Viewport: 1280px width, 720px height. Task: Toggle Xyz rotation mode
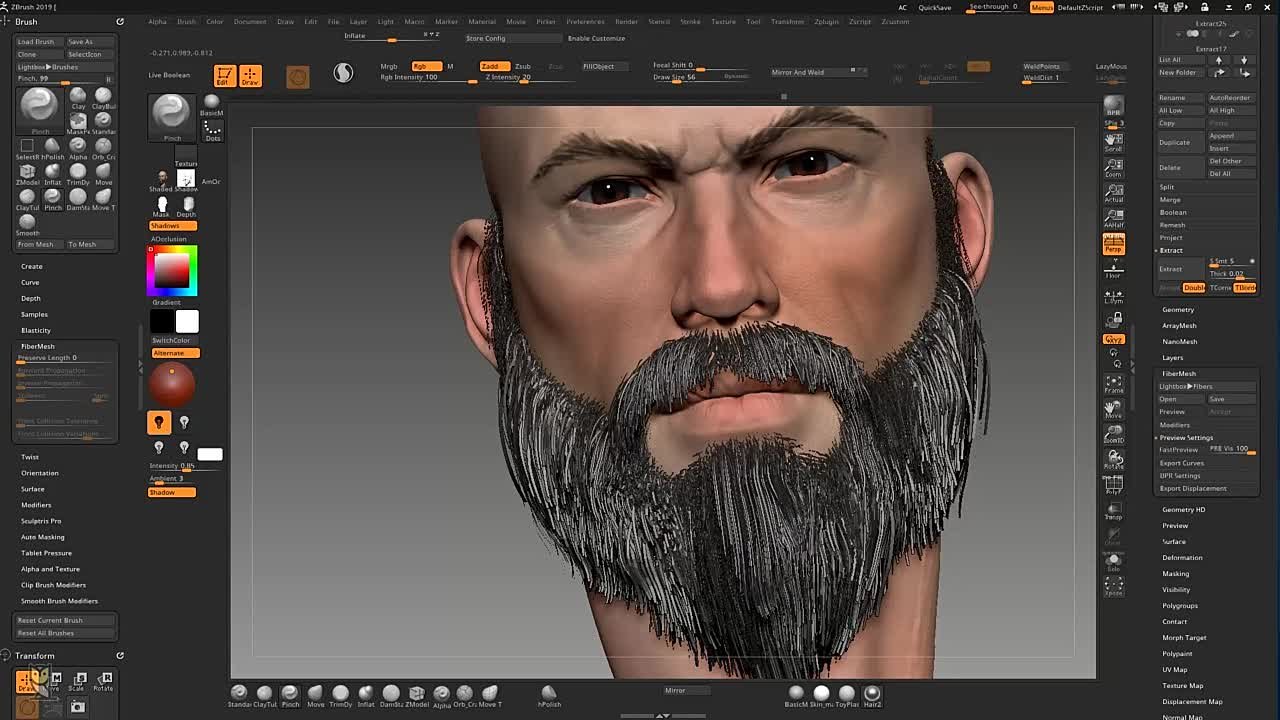[x=1113, y=340]
